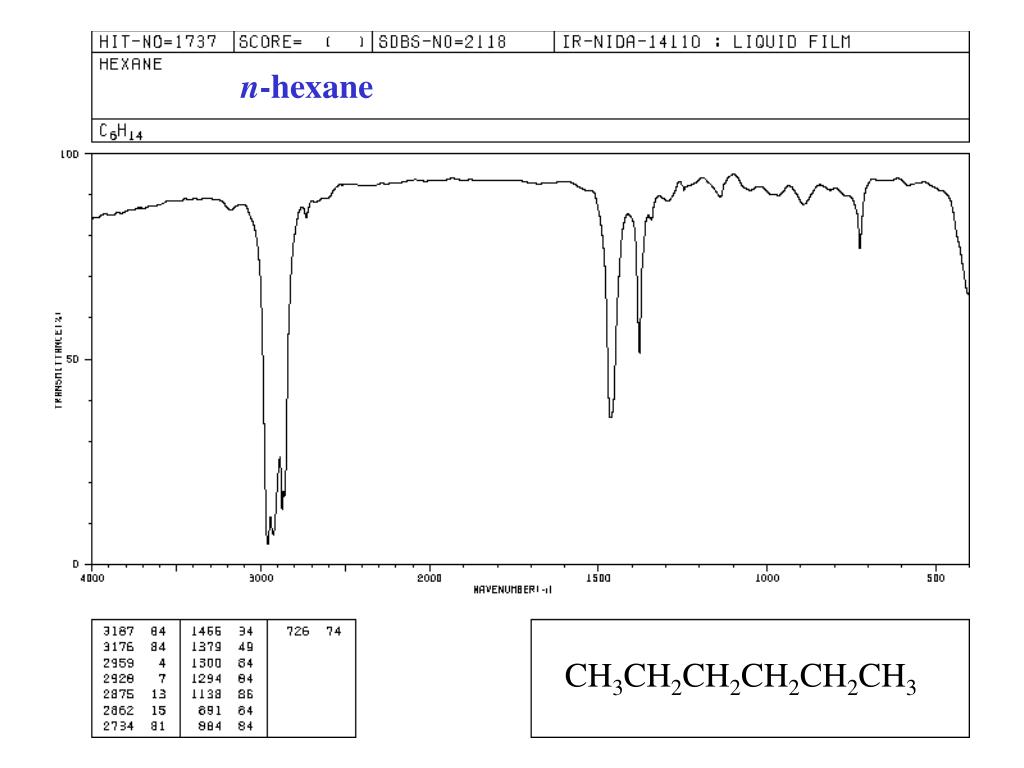Click the 1294 peak table entry

pos(206,679)
